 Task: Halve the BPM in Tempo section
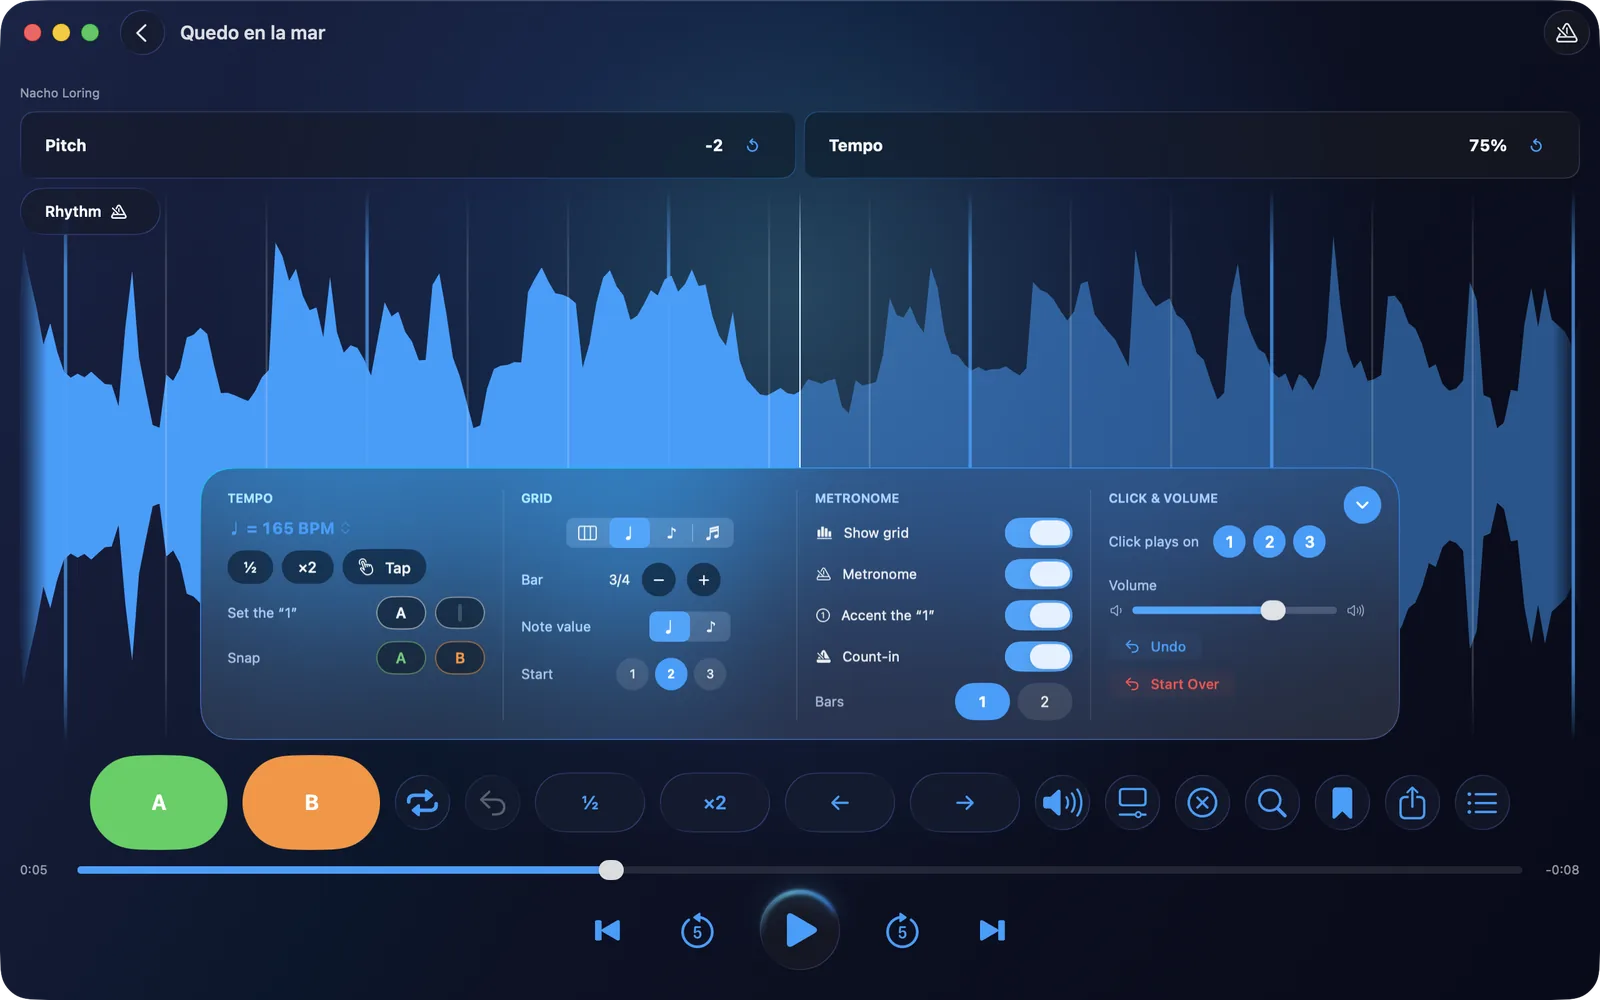click(250, 567)
